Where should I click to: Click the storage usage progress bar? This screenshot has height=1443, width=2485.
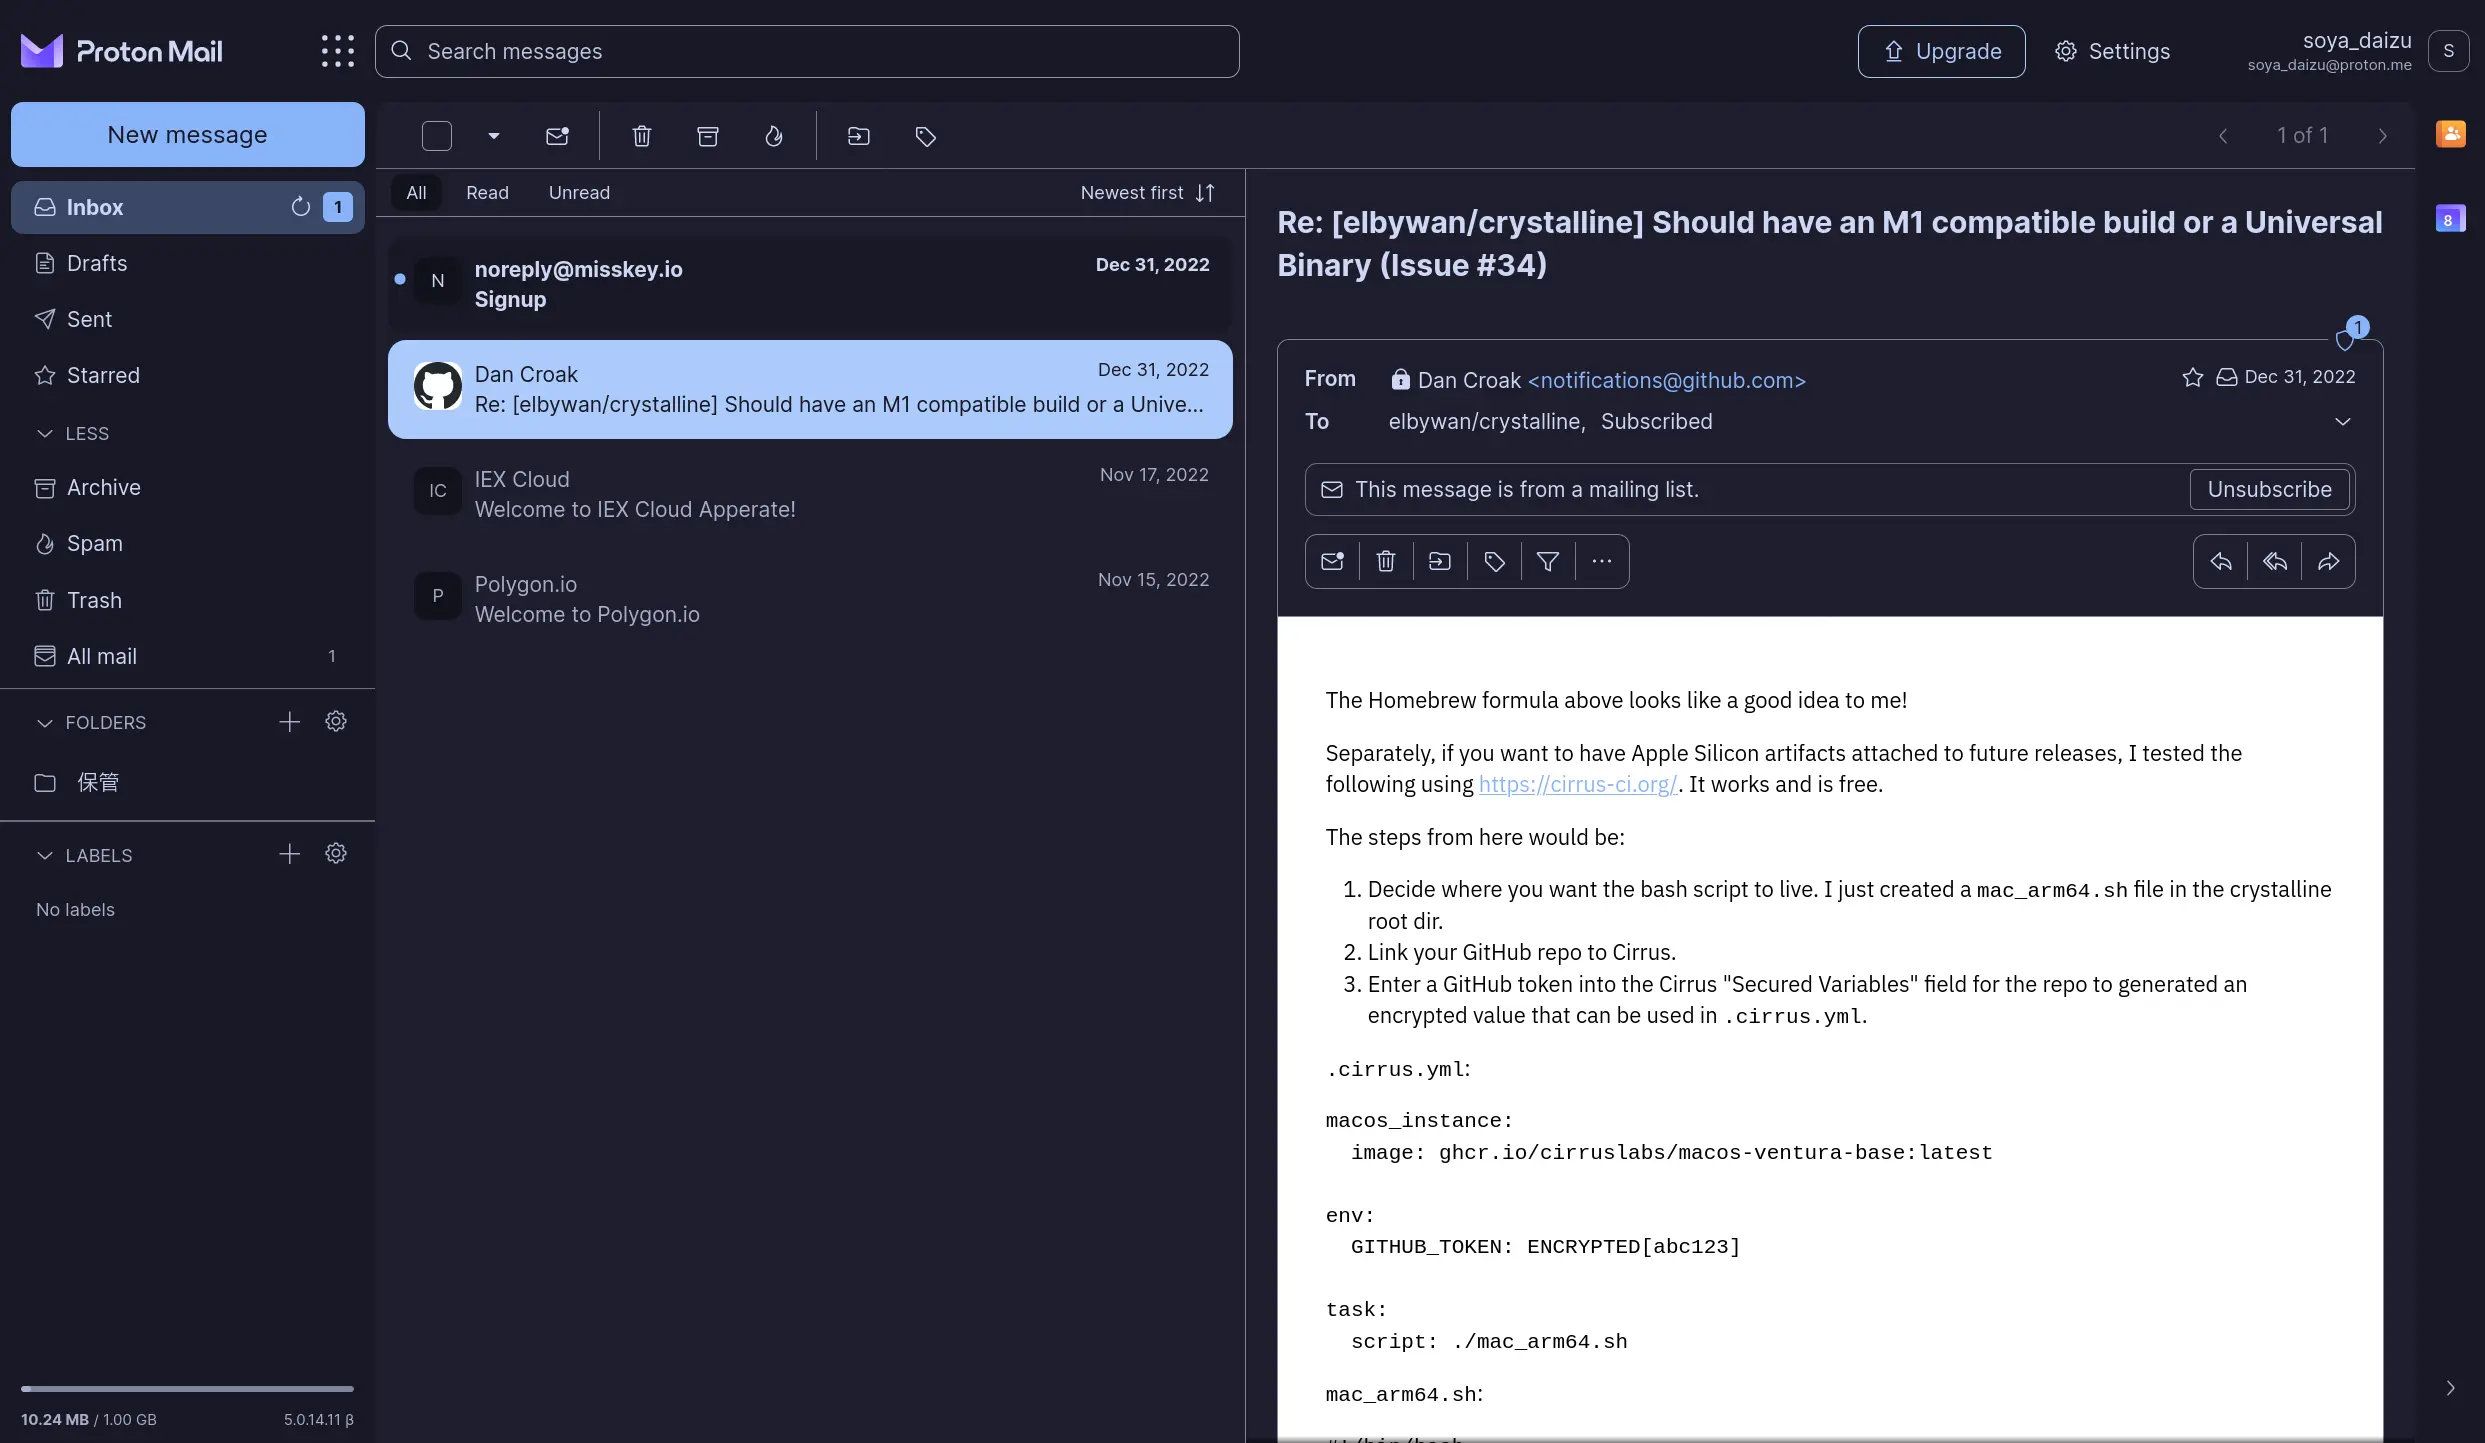(x=187, y=1388)
